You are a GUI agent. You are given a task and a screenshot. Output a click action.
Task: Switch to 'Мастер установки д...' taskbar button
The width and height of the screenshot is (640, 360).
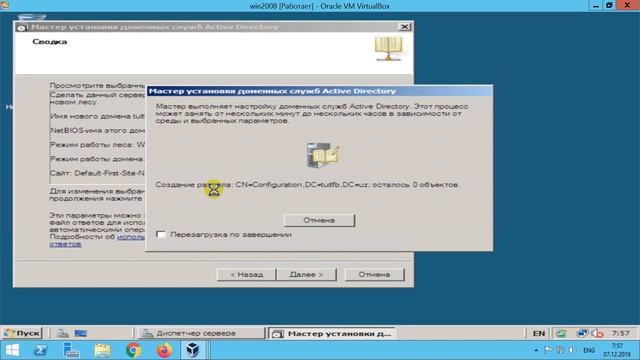pyautogui.click(x=331, y=334)
